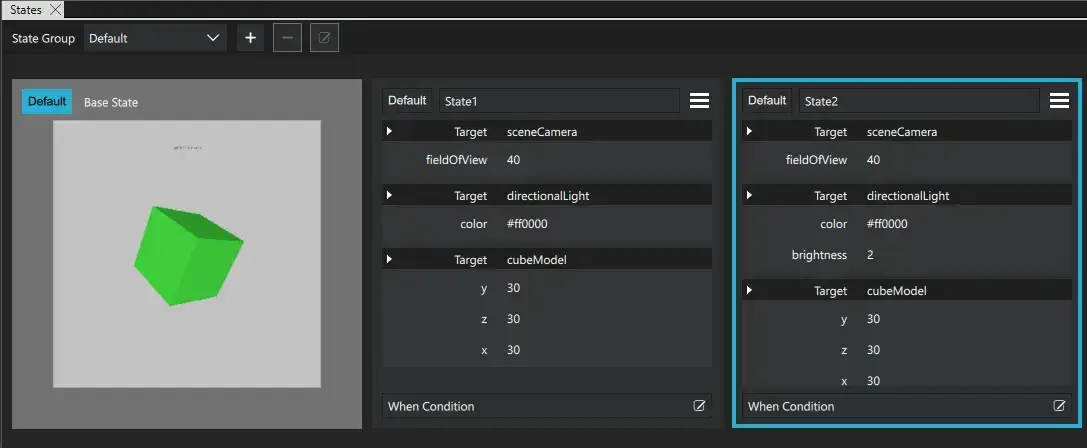This screenshot has width=1087, height=448.
Task: Click the edit state group pencil icon
Action: [x=324, y=39]
